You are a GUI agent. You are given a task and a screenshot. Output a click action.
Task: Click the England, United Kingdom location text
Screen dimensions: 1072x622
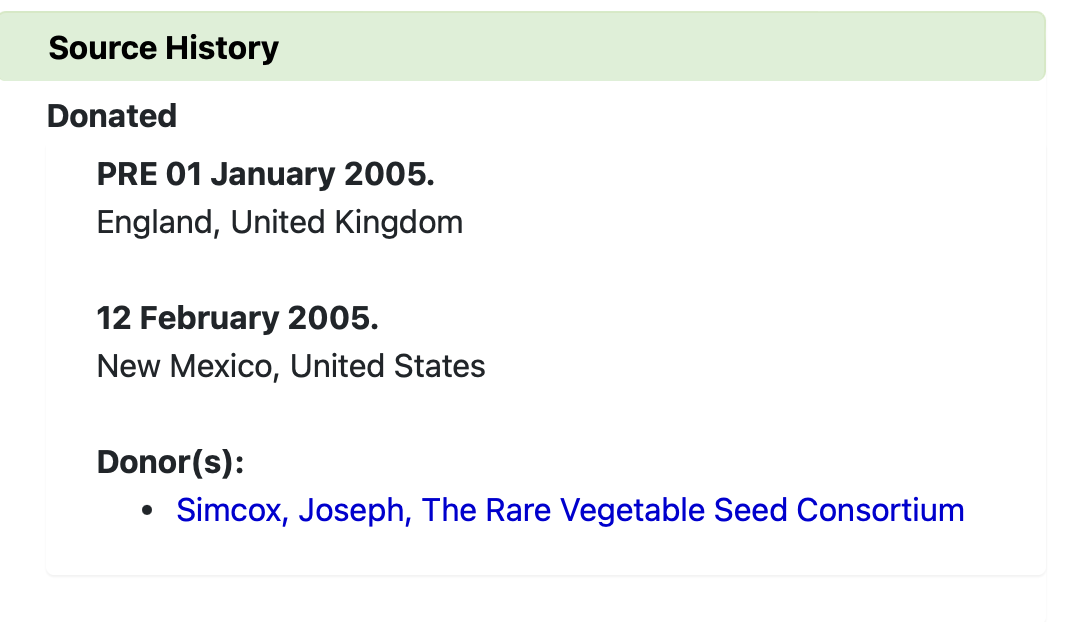(280, 222)
